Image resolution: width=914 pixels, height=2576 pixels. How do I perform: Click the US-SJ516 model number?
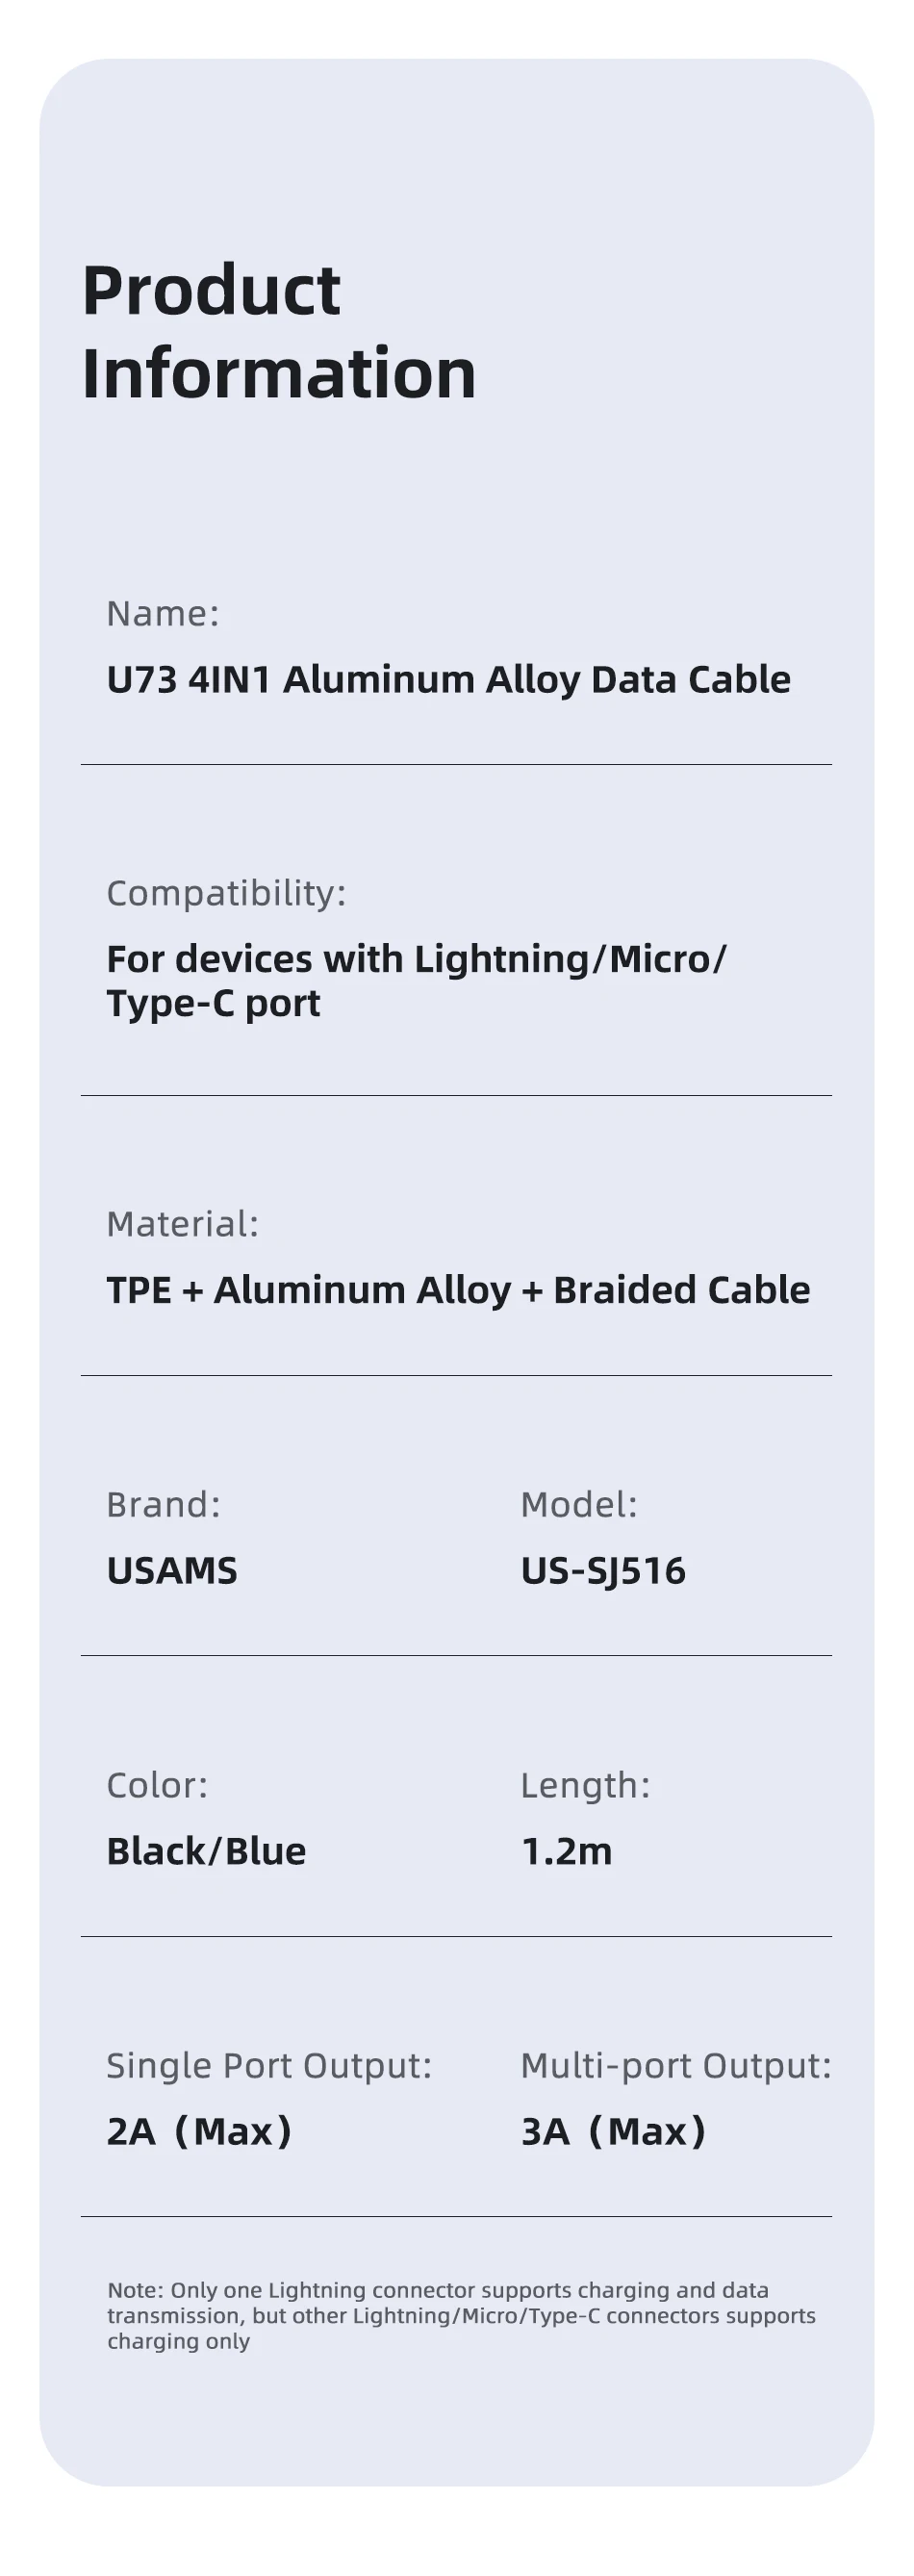tap(603, 1571)
